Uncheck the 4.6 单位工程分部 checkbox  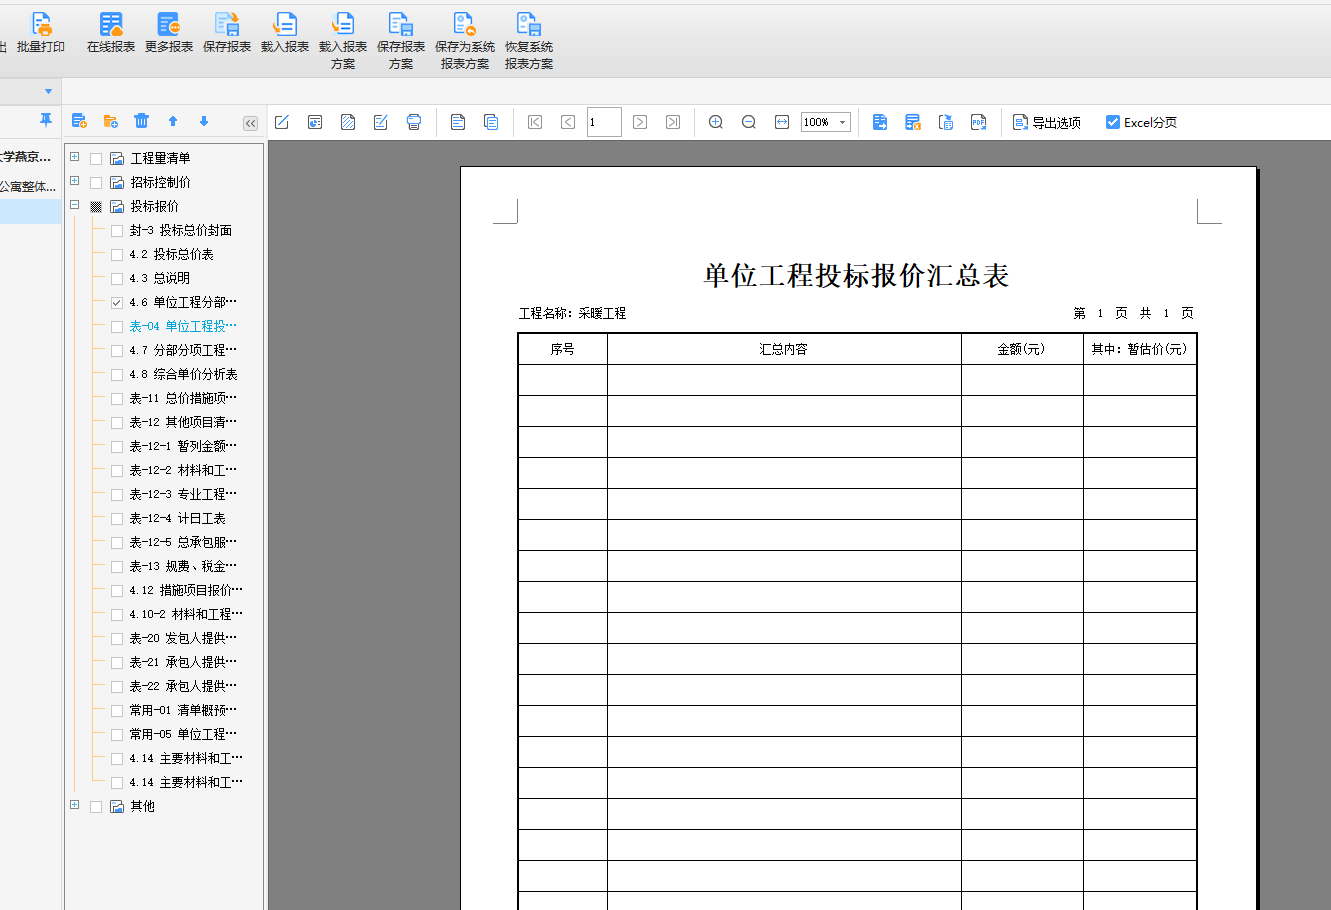[x=117, y=302]
